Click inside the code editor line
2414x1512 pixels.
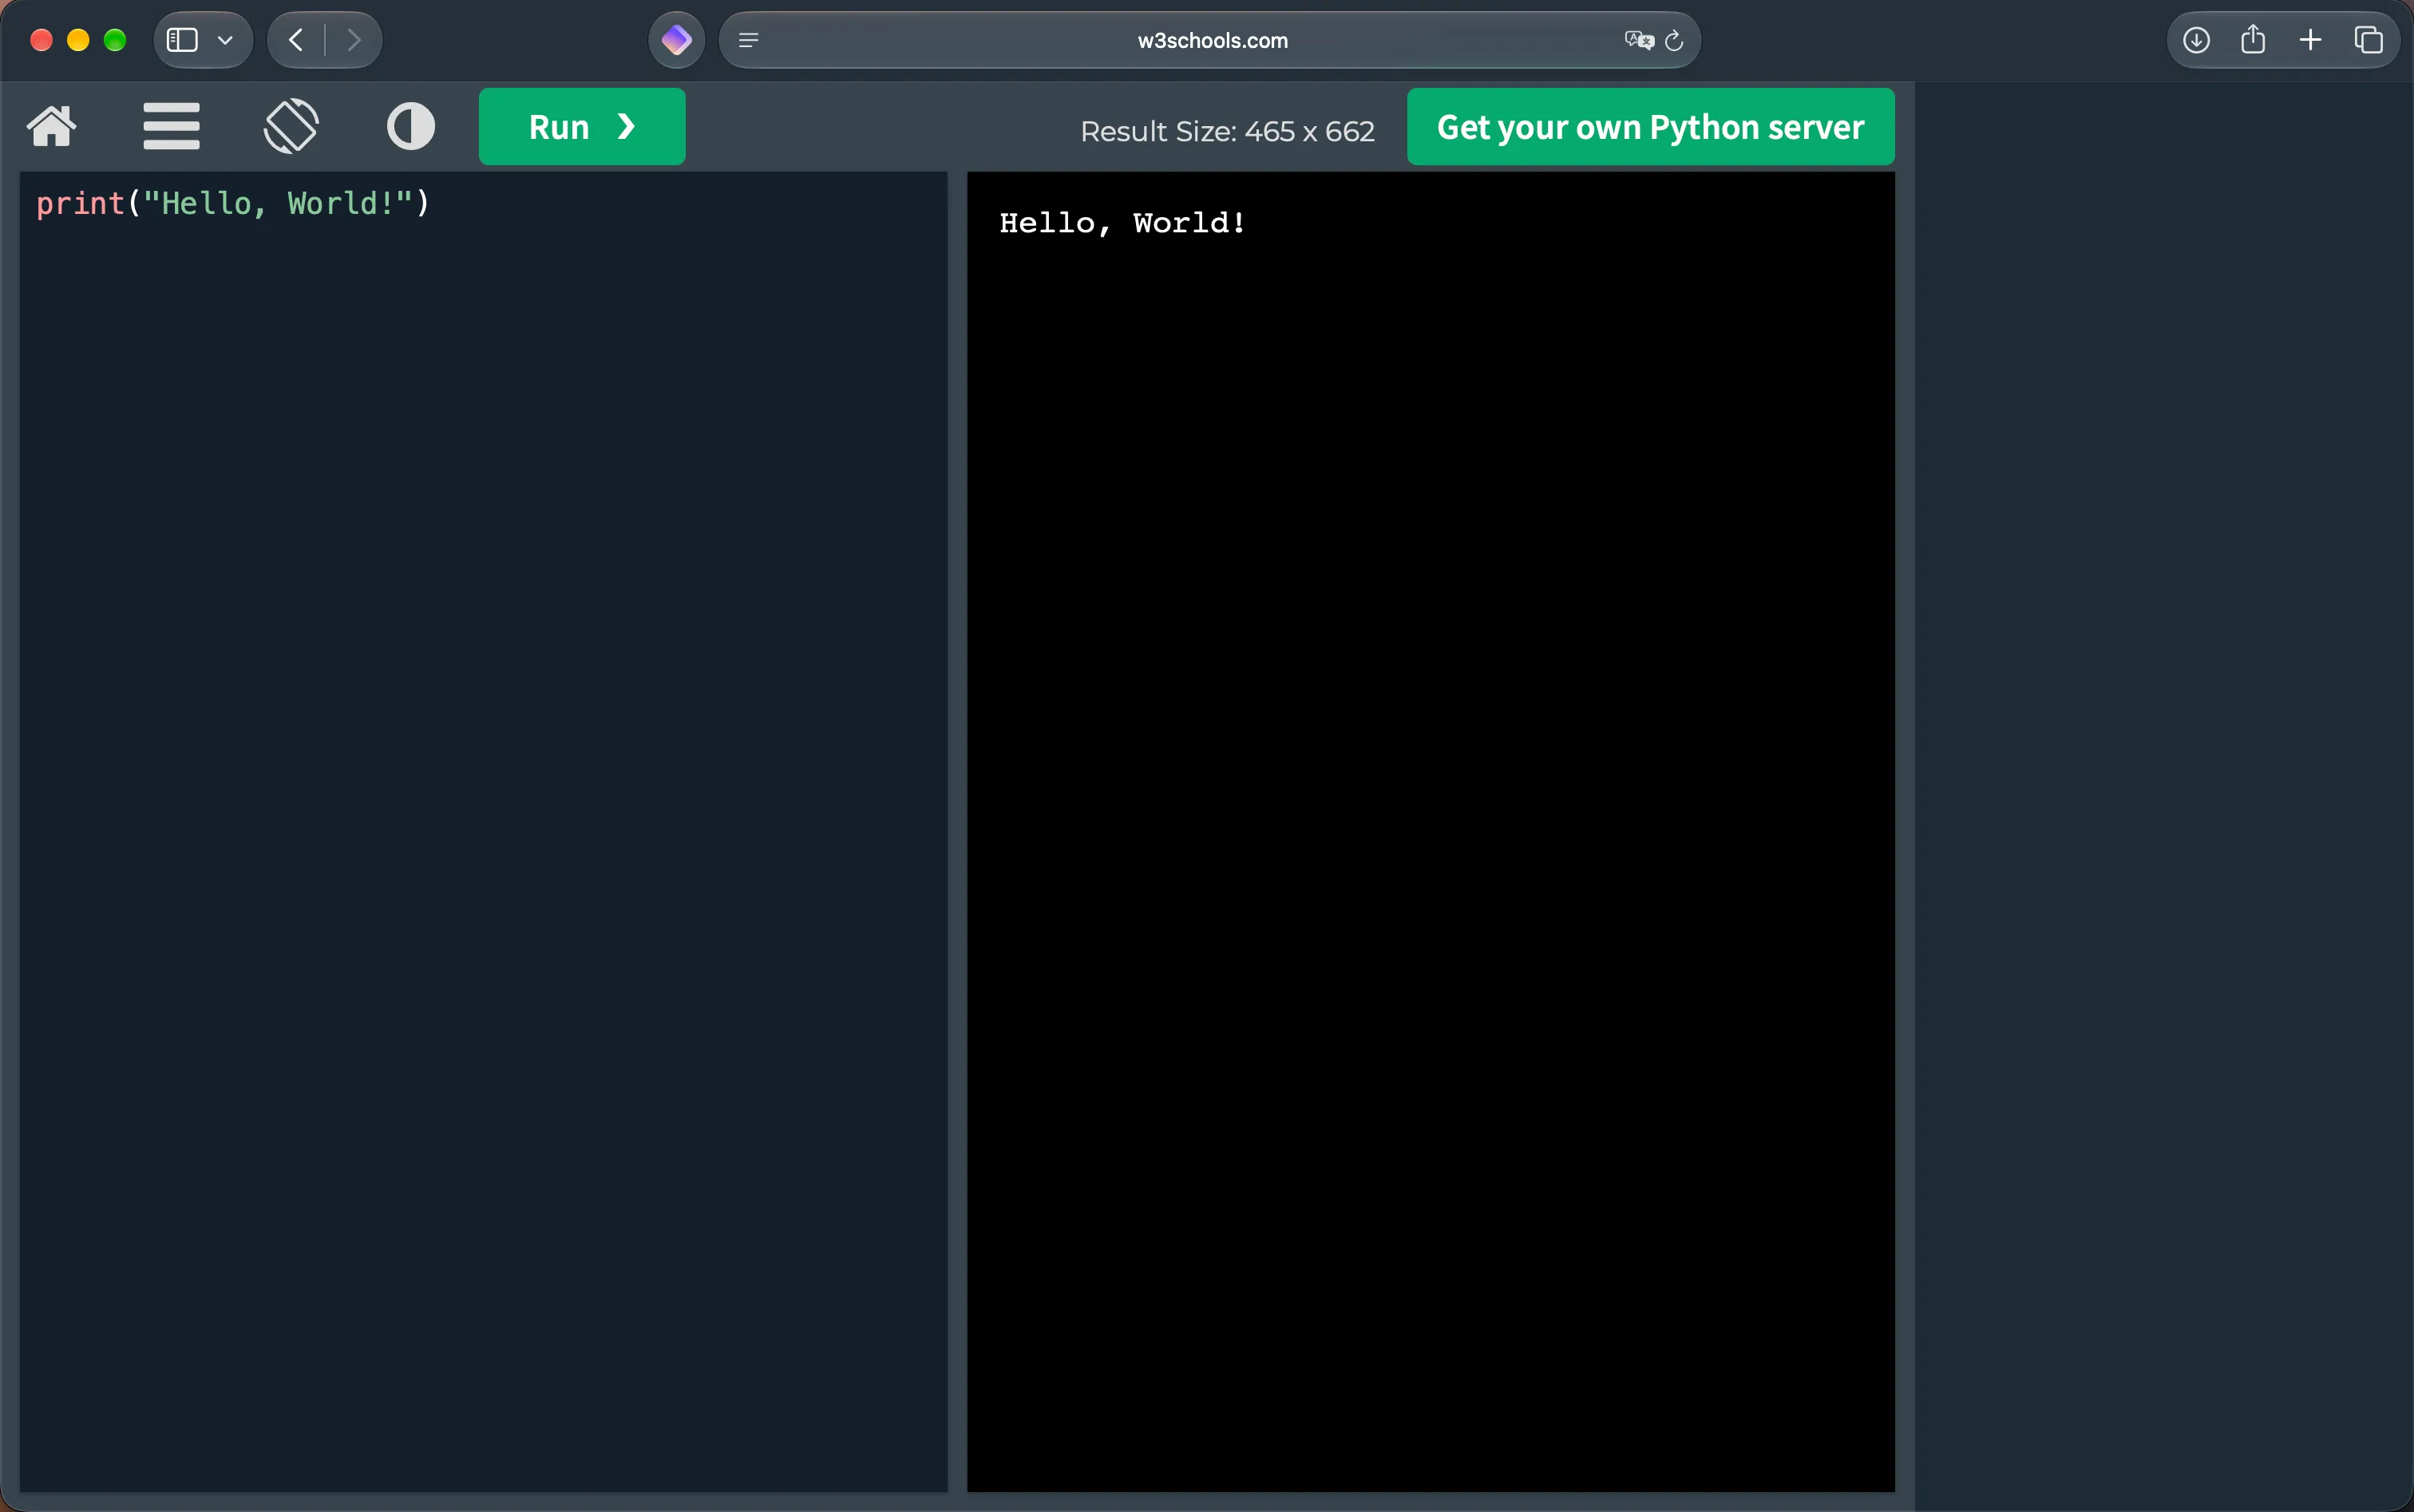[x=233, y=203]
